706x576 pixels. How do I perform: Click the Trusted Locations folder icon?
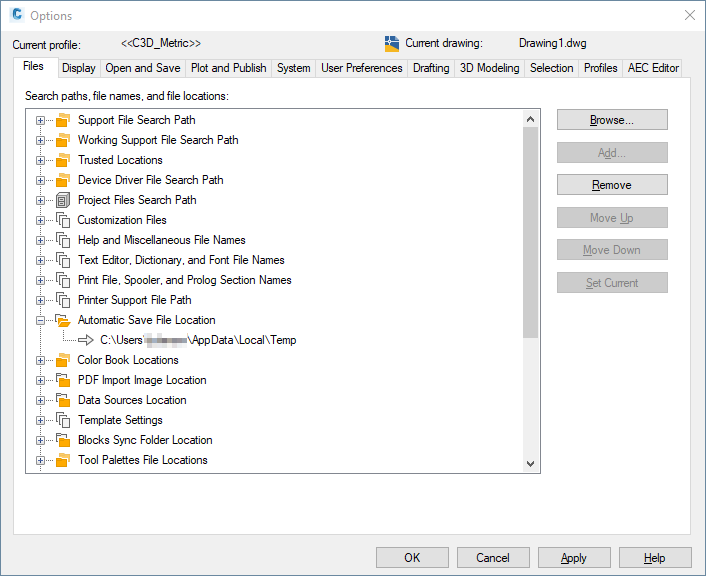(63, 160)
